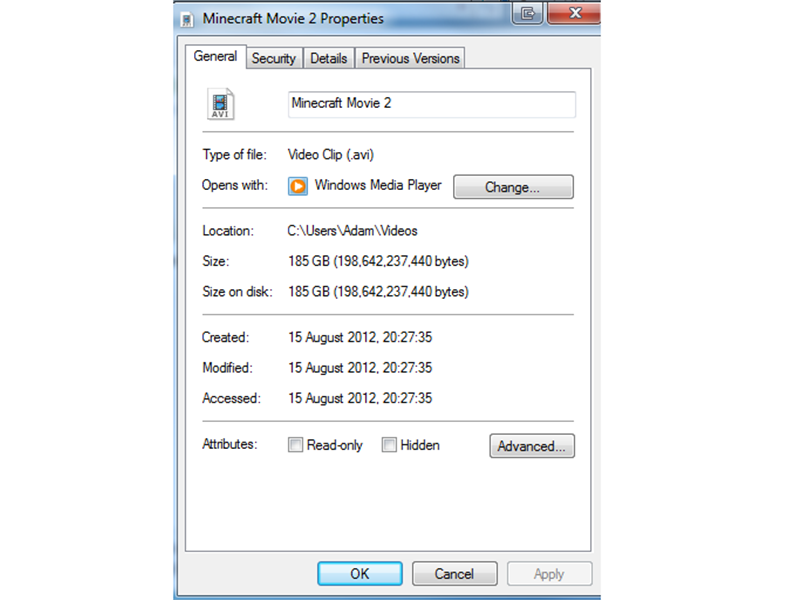The width and height of the screenshot is (800, 600).
Task: Toggle the Hidden attribute checkbox
Action: click(x=389, y=444)
